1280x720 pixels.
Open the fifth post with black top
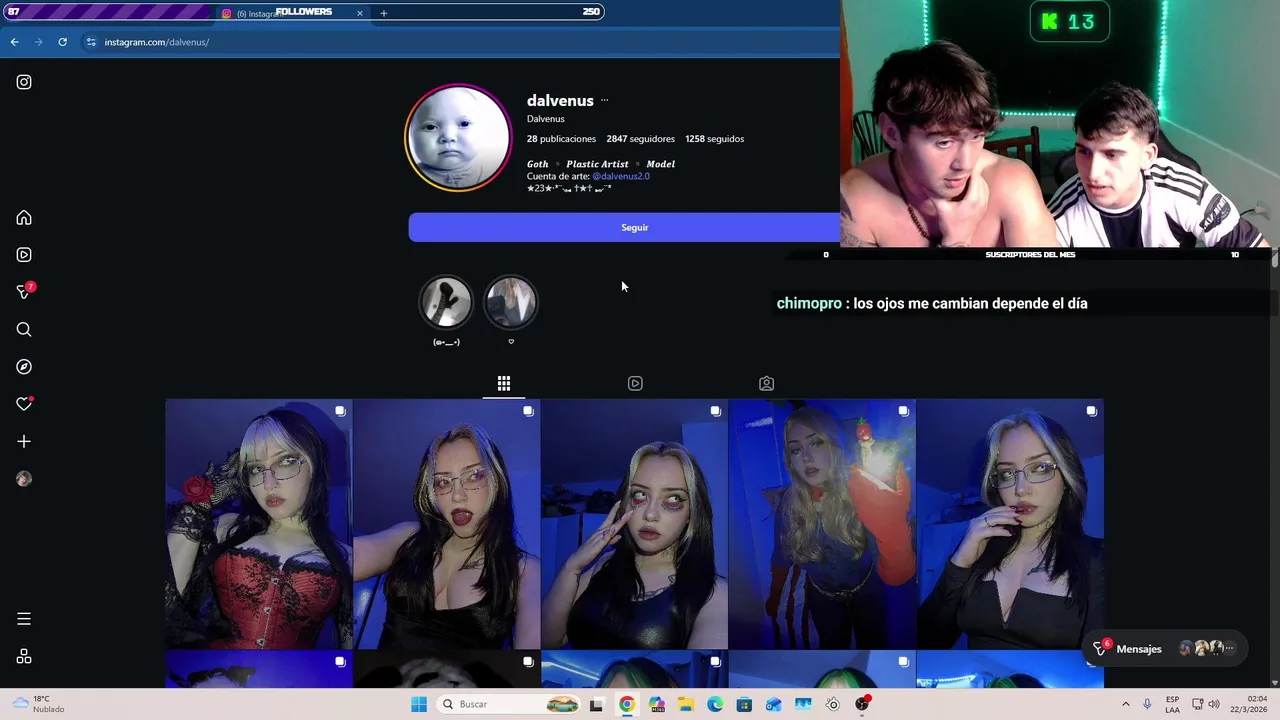[1010, 524]
